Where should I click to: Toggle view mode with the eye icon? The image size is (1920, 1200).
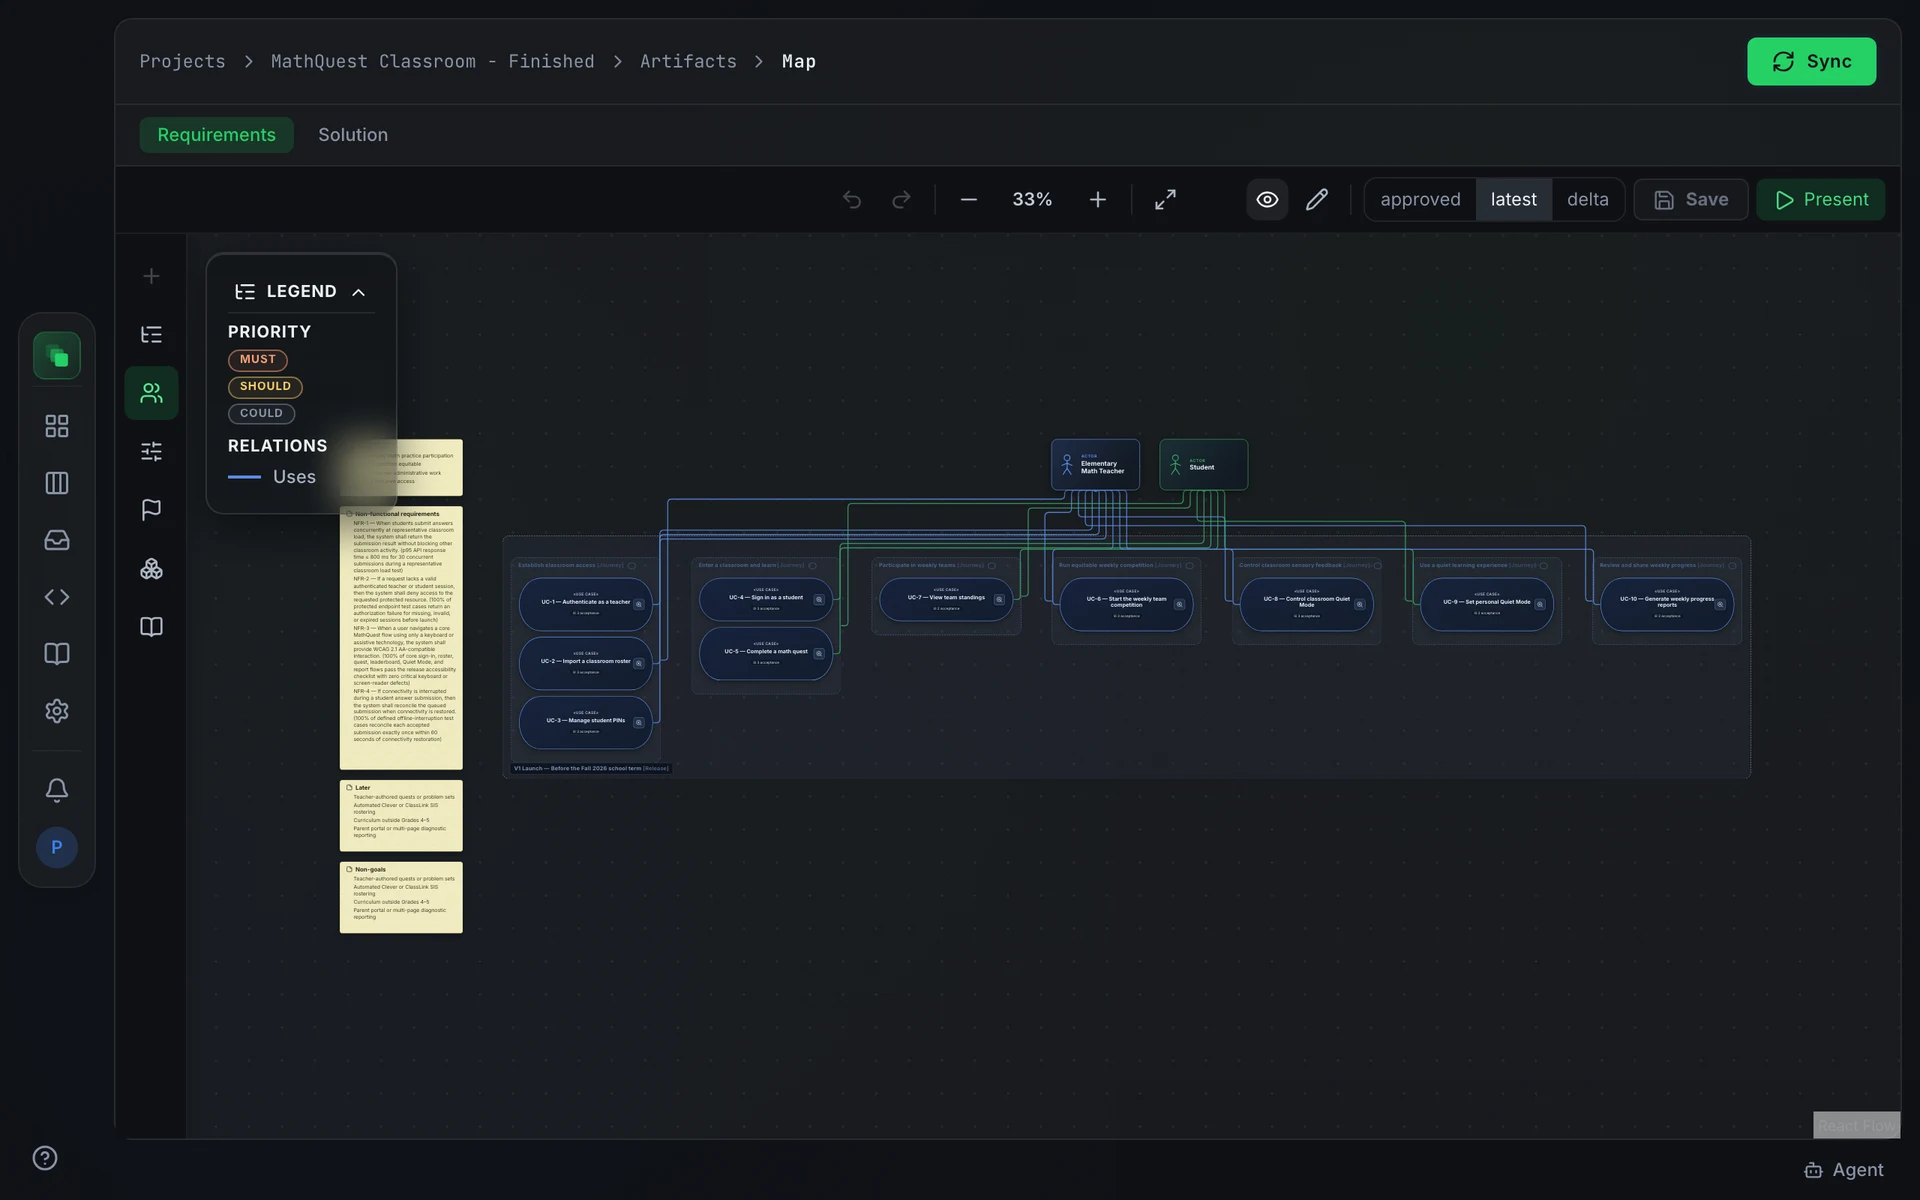(1267, 200)
